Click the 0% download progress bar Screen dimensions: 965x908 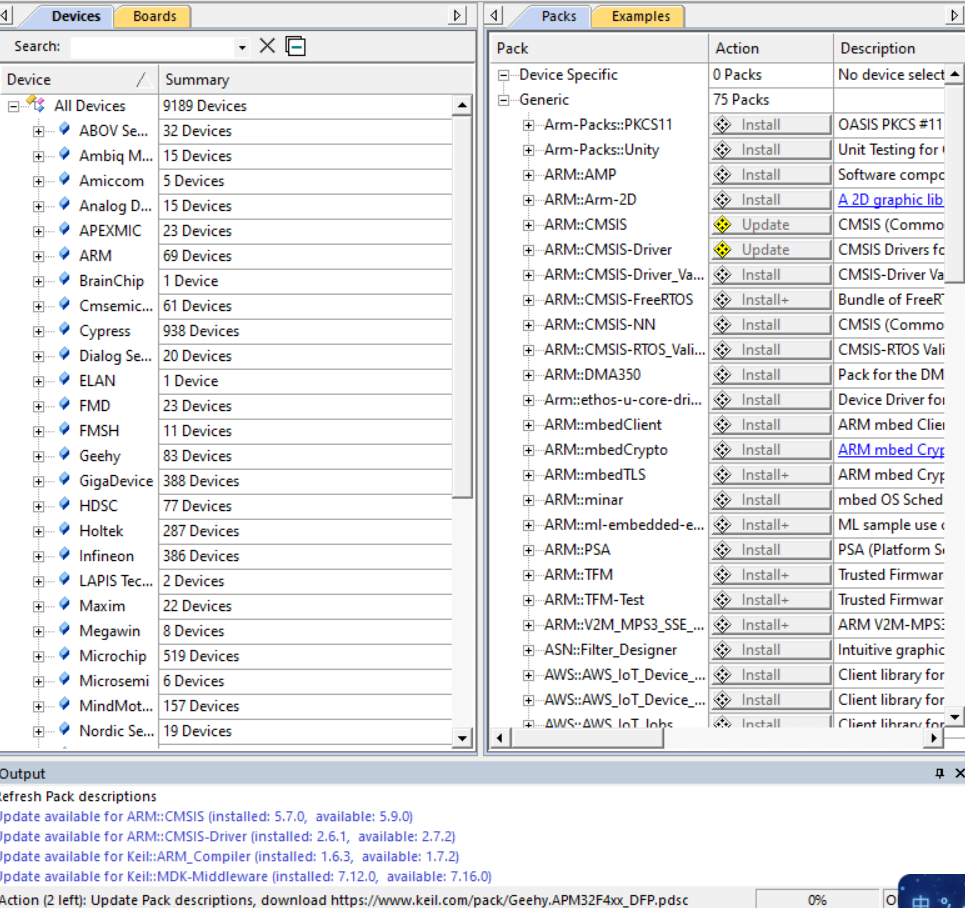[817, 899]
